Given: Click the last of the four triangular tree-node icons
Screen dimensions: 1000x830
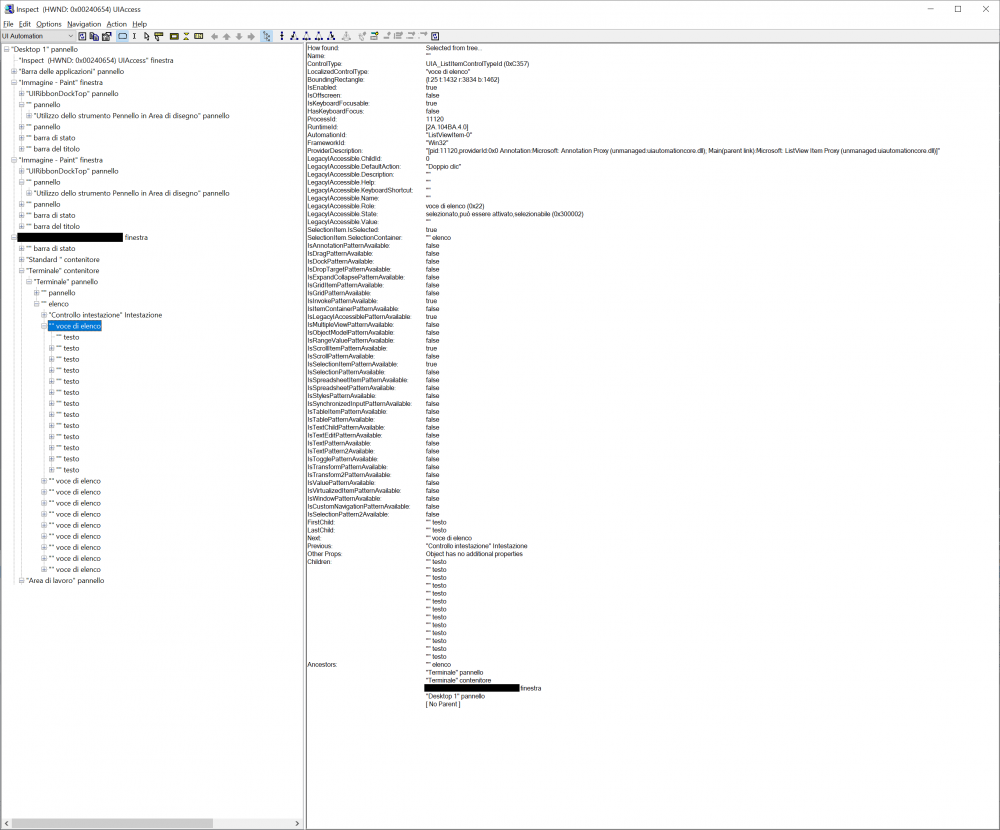Looking at the screenshot, I should click(331, 36).
